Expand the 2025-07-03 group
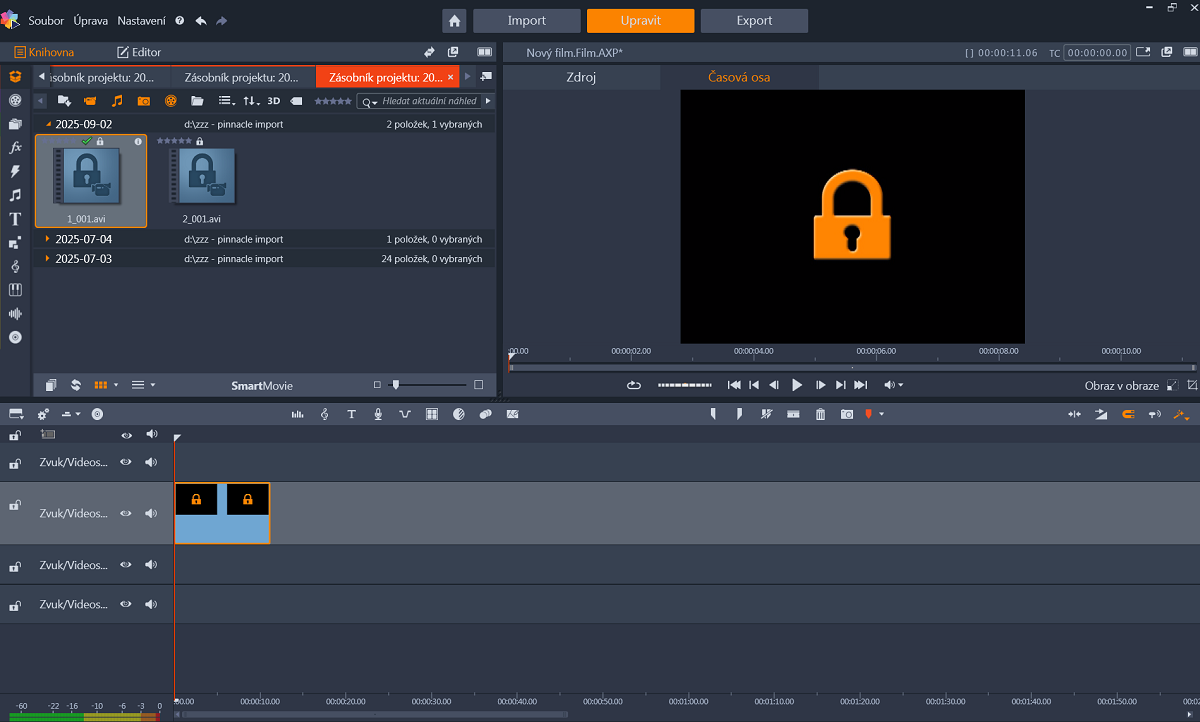Screen dimensions: 1200x722 [47, 259]
